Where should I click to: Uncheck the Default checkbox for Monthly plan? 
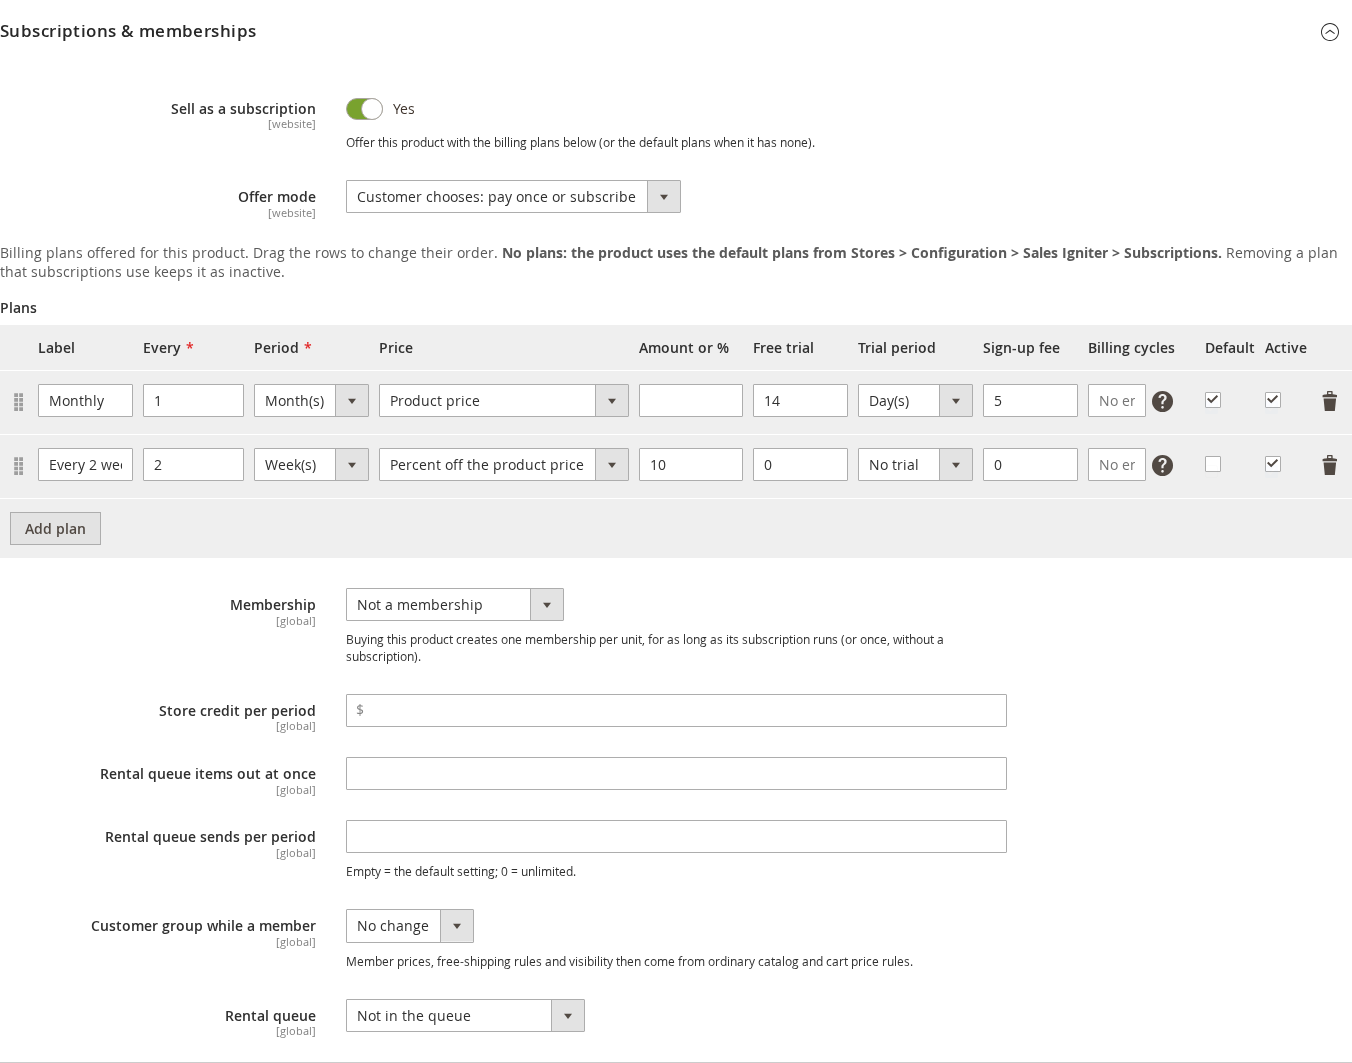click(1213, 400)
